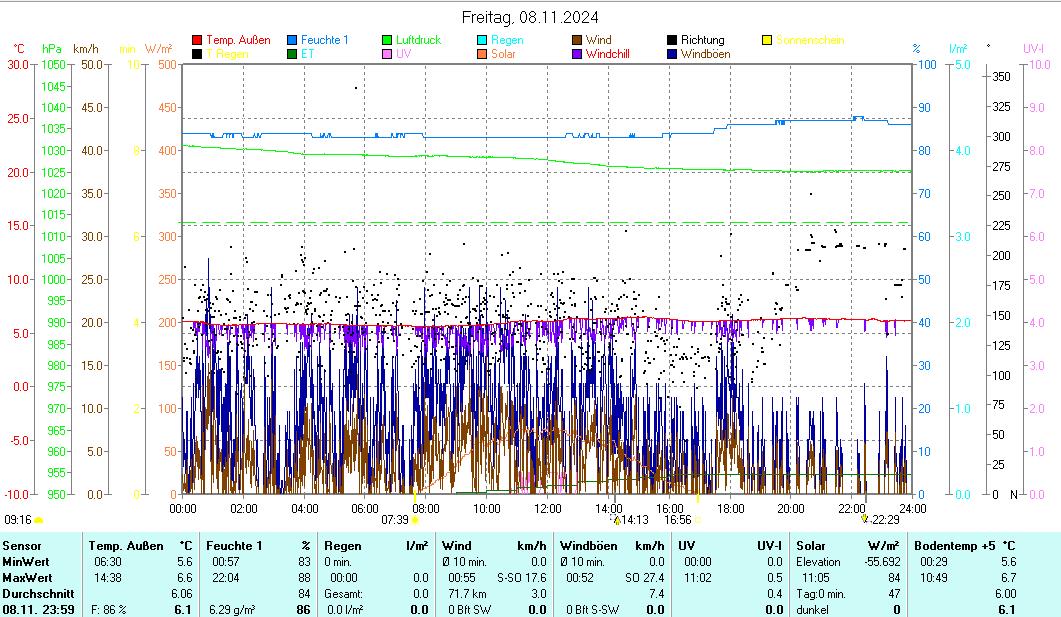Click the 07:39 sunrise time marker

pos(395,520)
